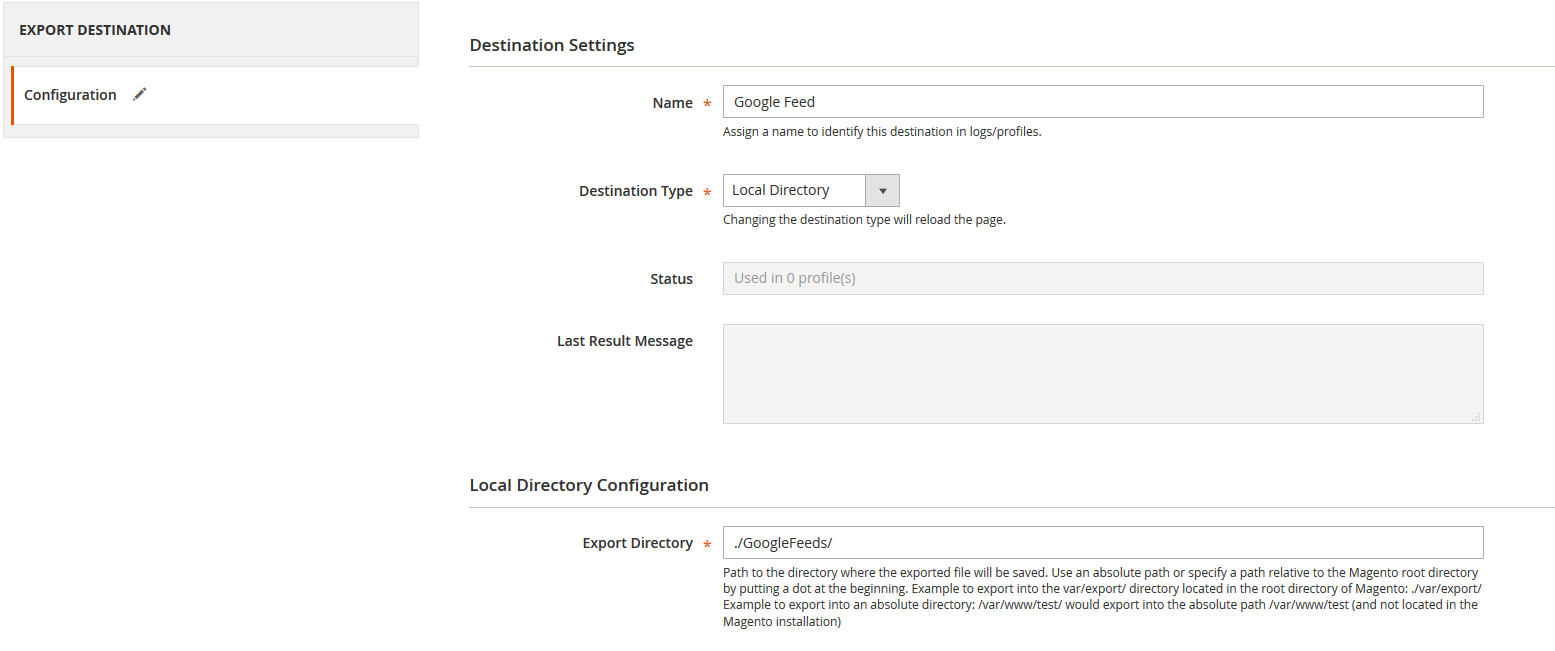Select the Destination Settings section heading
1555x651 pixels.
click(552, 45)
